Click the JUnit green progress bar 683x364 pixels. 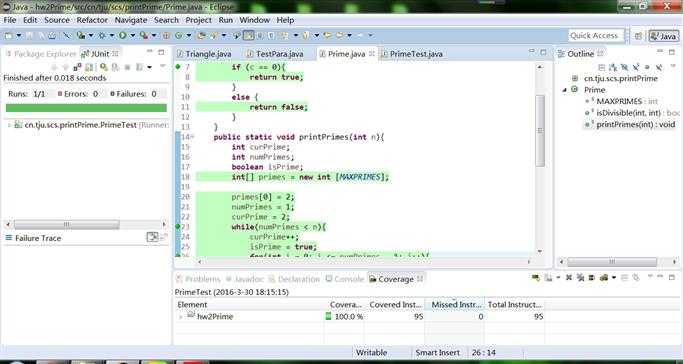pos(86,108)
